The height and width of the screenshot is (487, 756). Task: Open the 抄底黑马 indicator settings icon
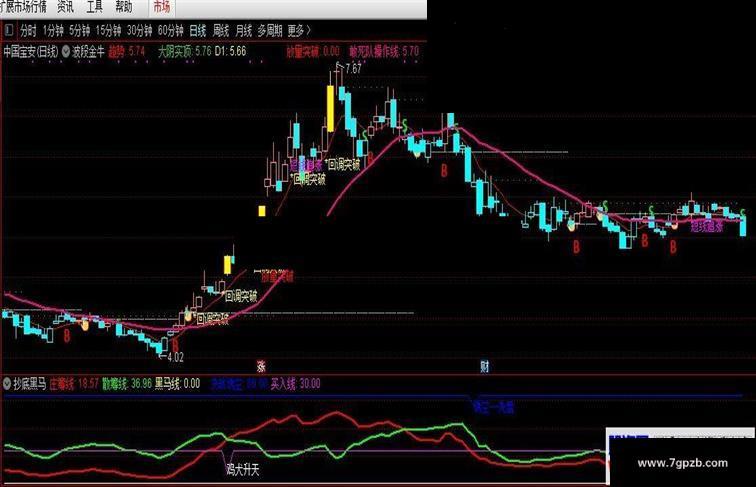[x=7, y=384]
